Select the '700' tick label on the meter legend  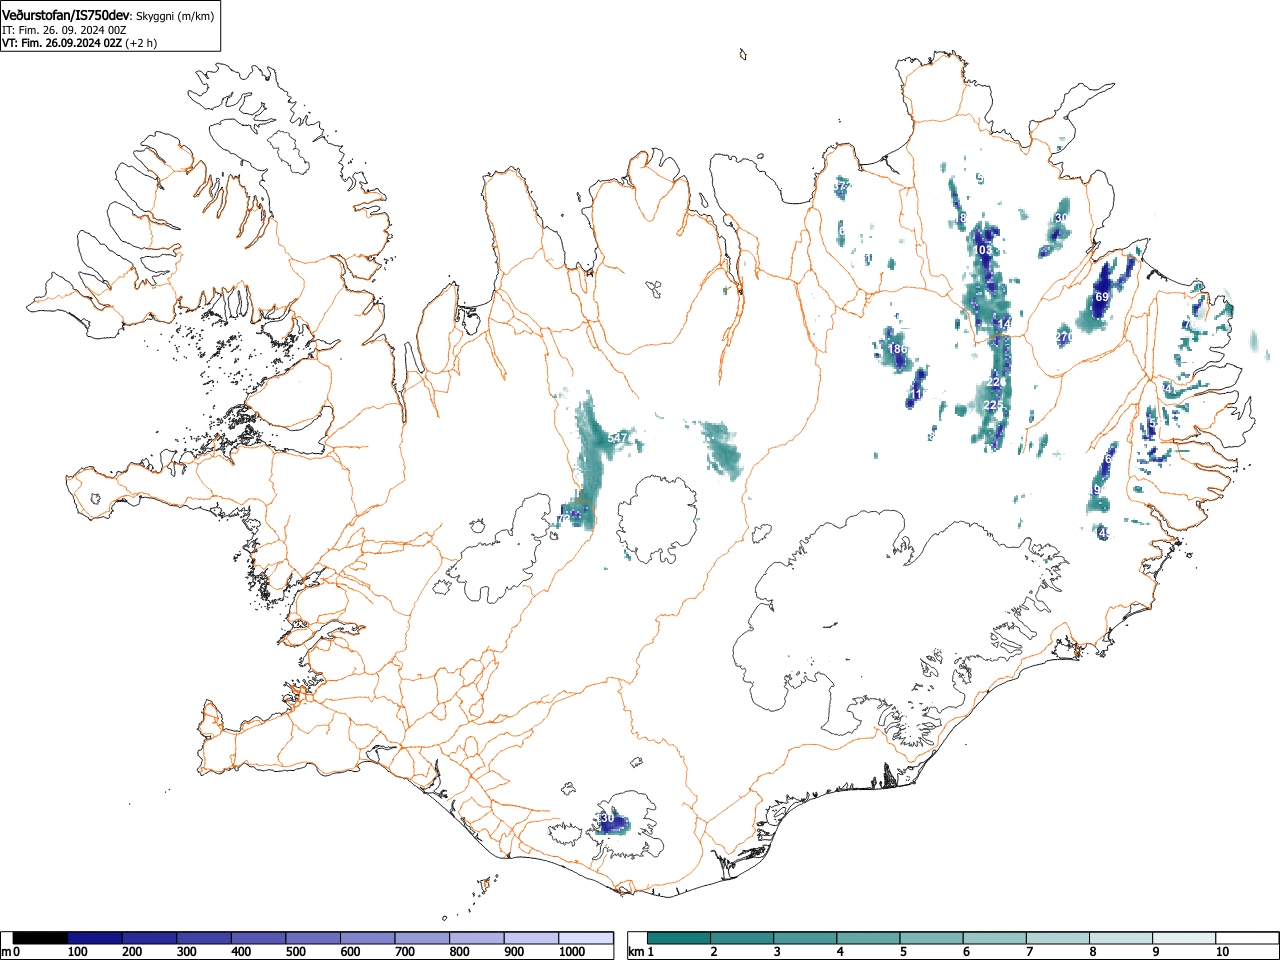[404, 952]
